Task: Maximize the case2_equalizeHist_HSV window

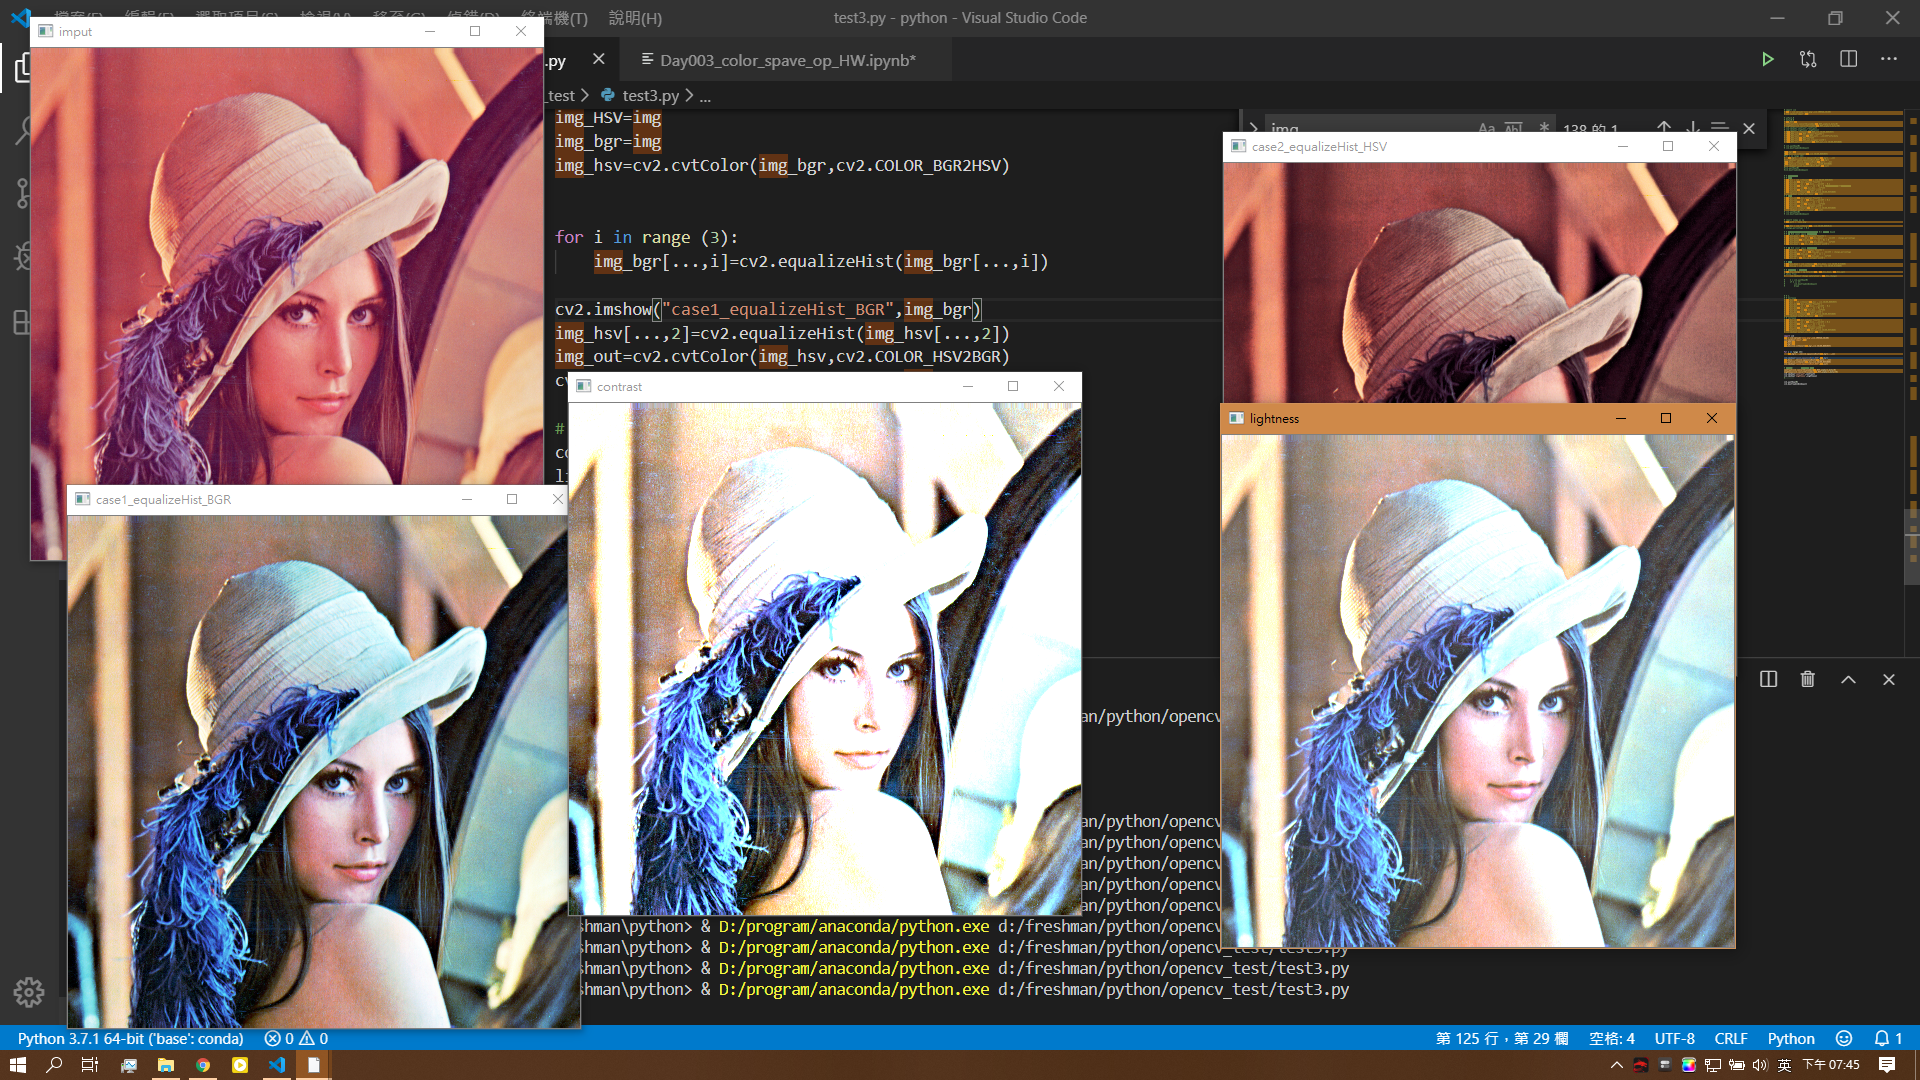Action: click(x=1668, y=146)
